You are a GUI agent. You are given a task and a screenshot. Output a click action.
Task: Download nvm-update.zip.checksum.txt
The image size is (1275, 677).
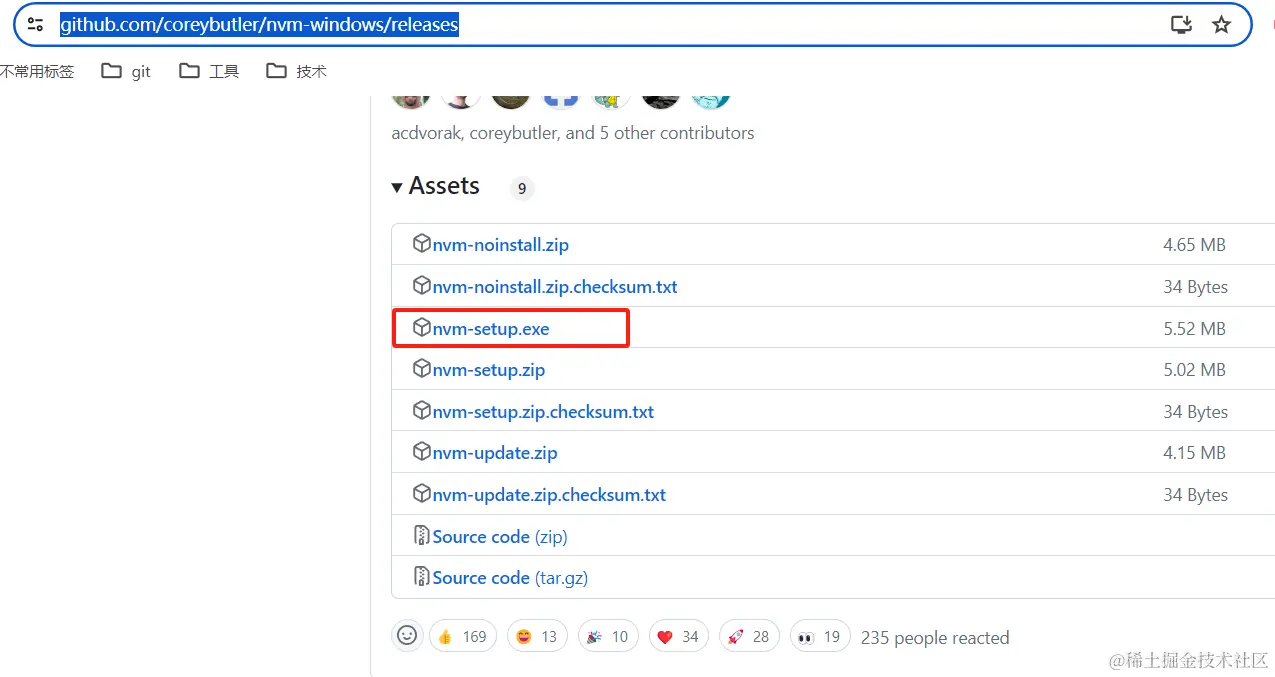tap(549, 495)
